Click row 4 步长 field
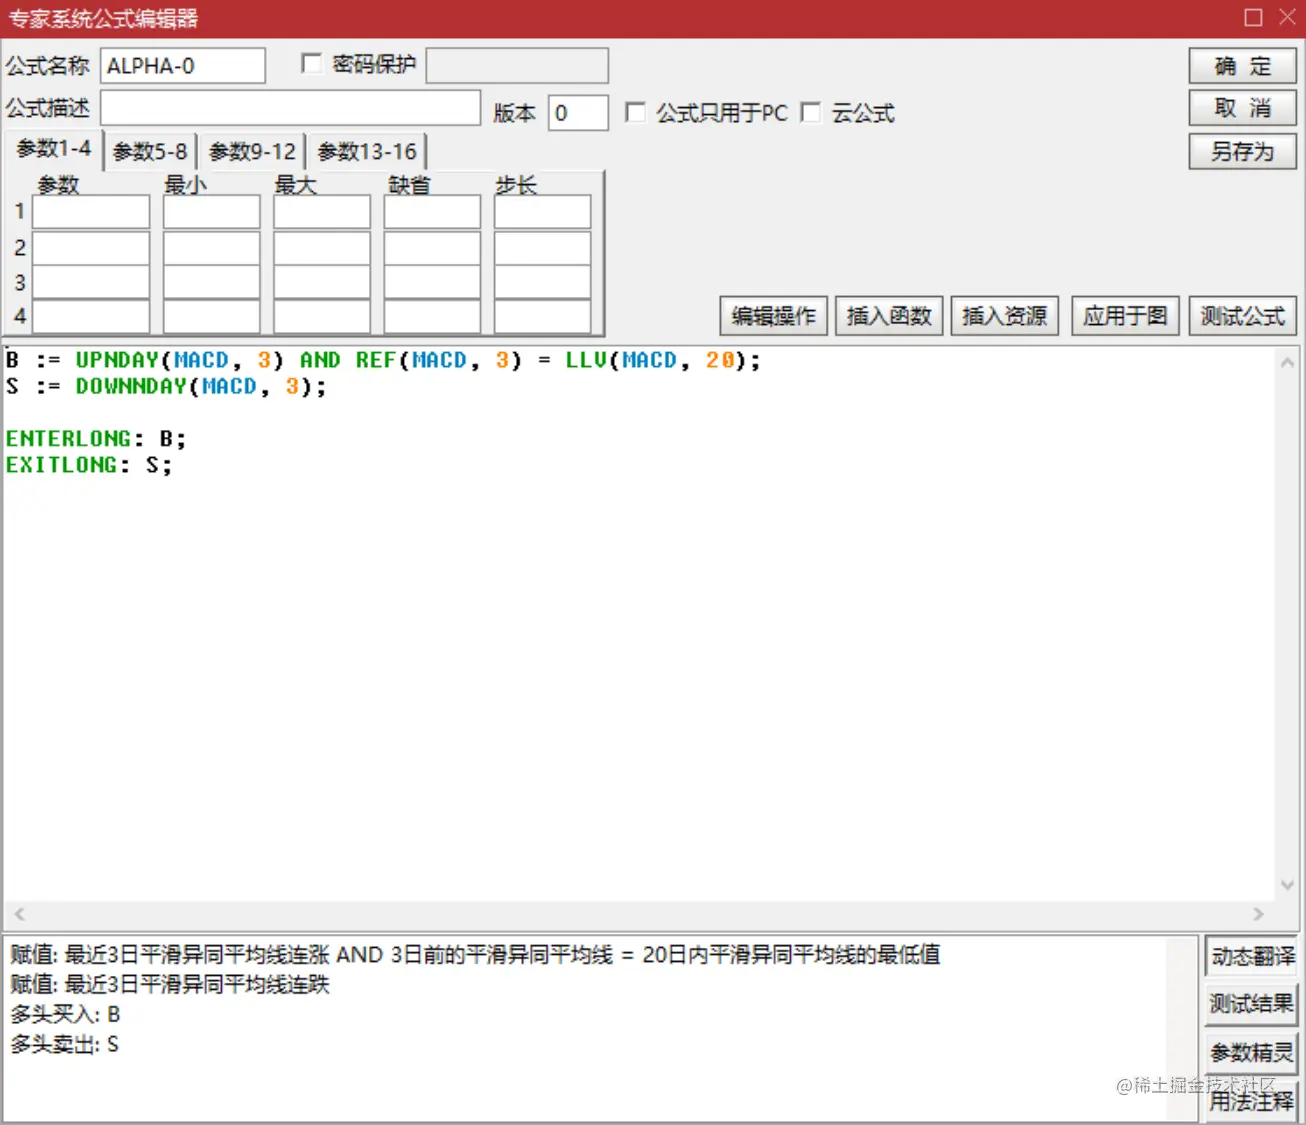Viewport: 1306px width, 1125px height. 542,316
